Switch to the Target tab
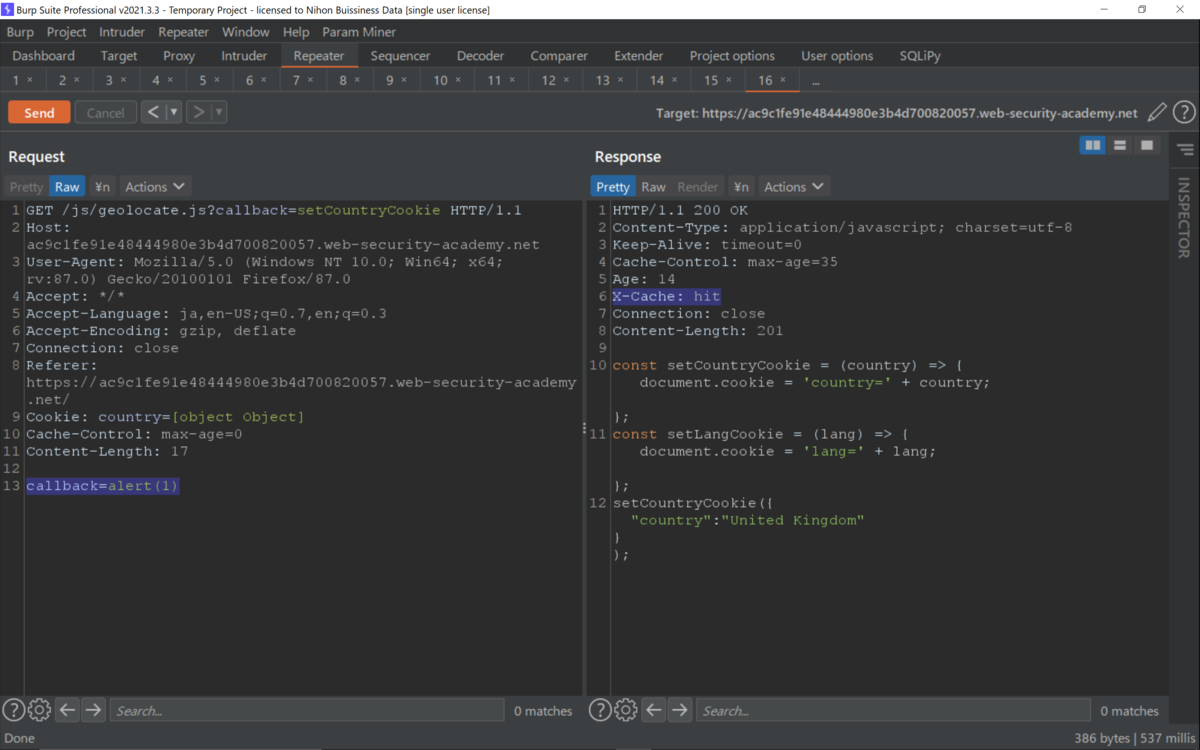 pyautogui.click(x=119, y=56)
